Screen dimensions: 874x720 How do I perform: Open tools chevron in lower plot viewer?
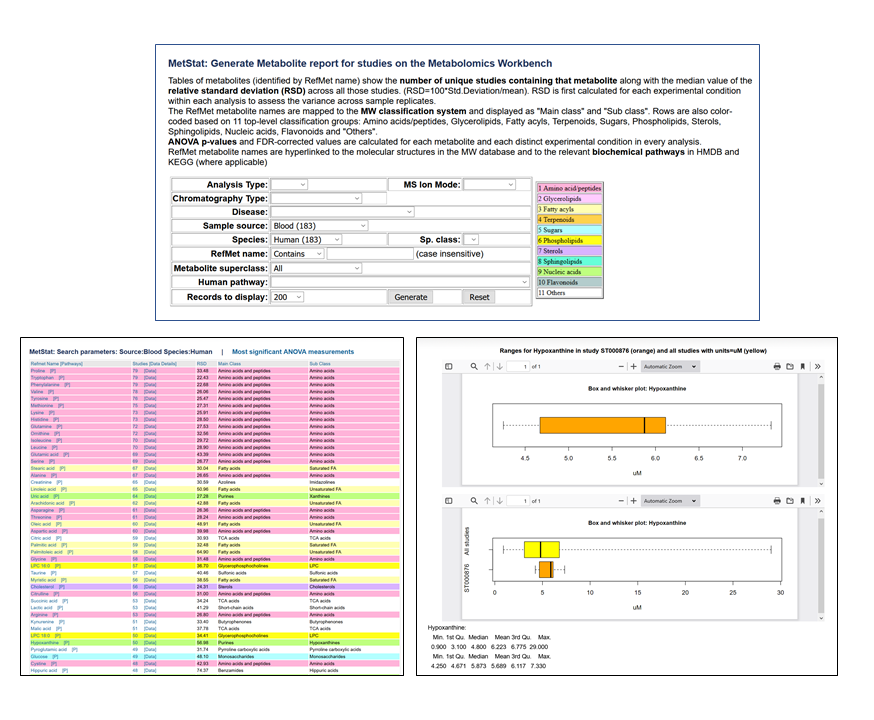[x=818, y=501]
